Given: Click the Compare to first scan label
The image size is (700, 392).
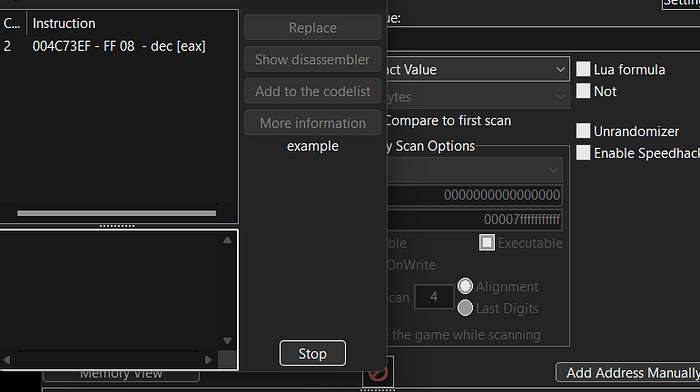Looking at the screenshot, I should [x=448, y=121].
